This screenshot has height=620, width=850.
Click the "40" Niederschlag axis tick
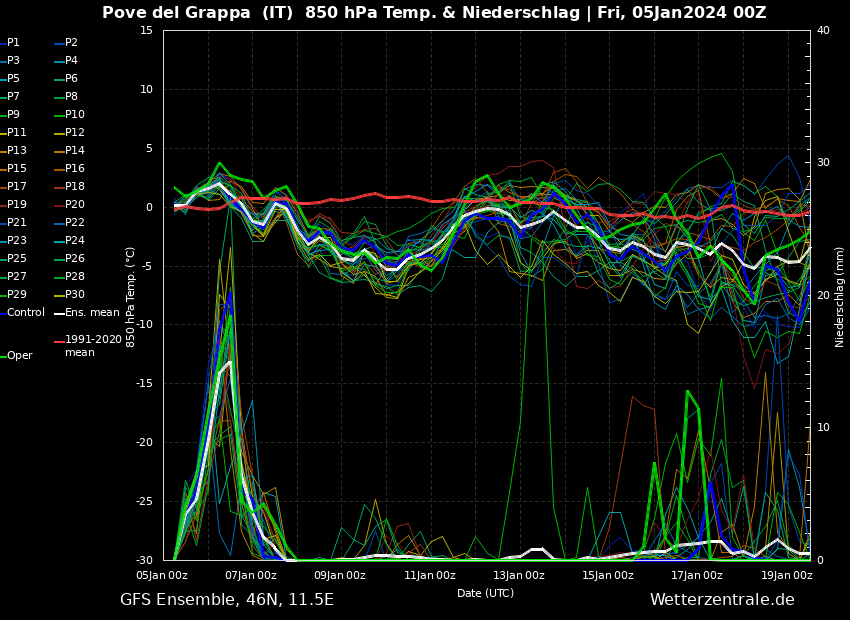pyautogui.click(x=823, y=30)
